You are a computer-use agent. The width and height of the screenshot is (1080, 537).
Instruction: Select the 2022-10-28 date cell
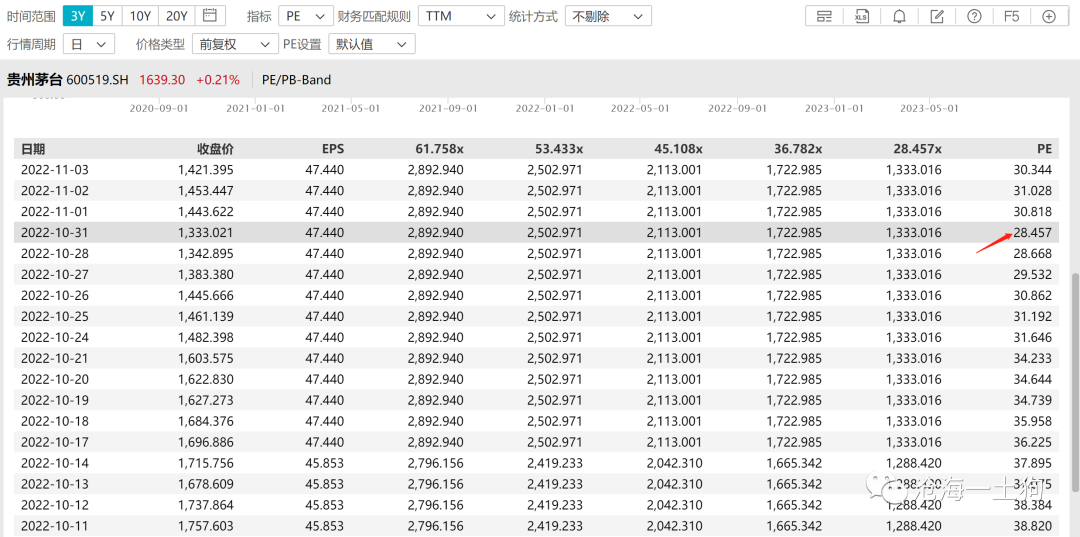click(55, 253)
